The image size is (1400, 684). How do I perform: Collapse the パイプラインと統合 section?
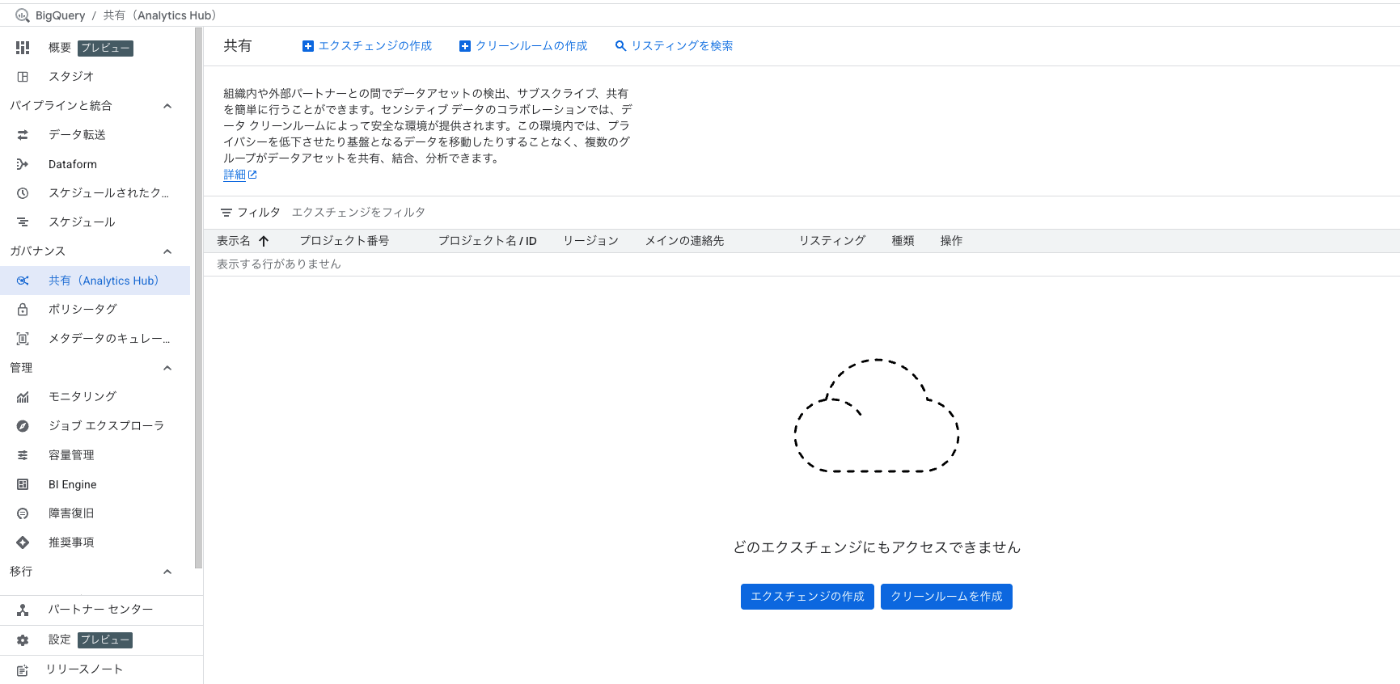click(x=167, y=106)
